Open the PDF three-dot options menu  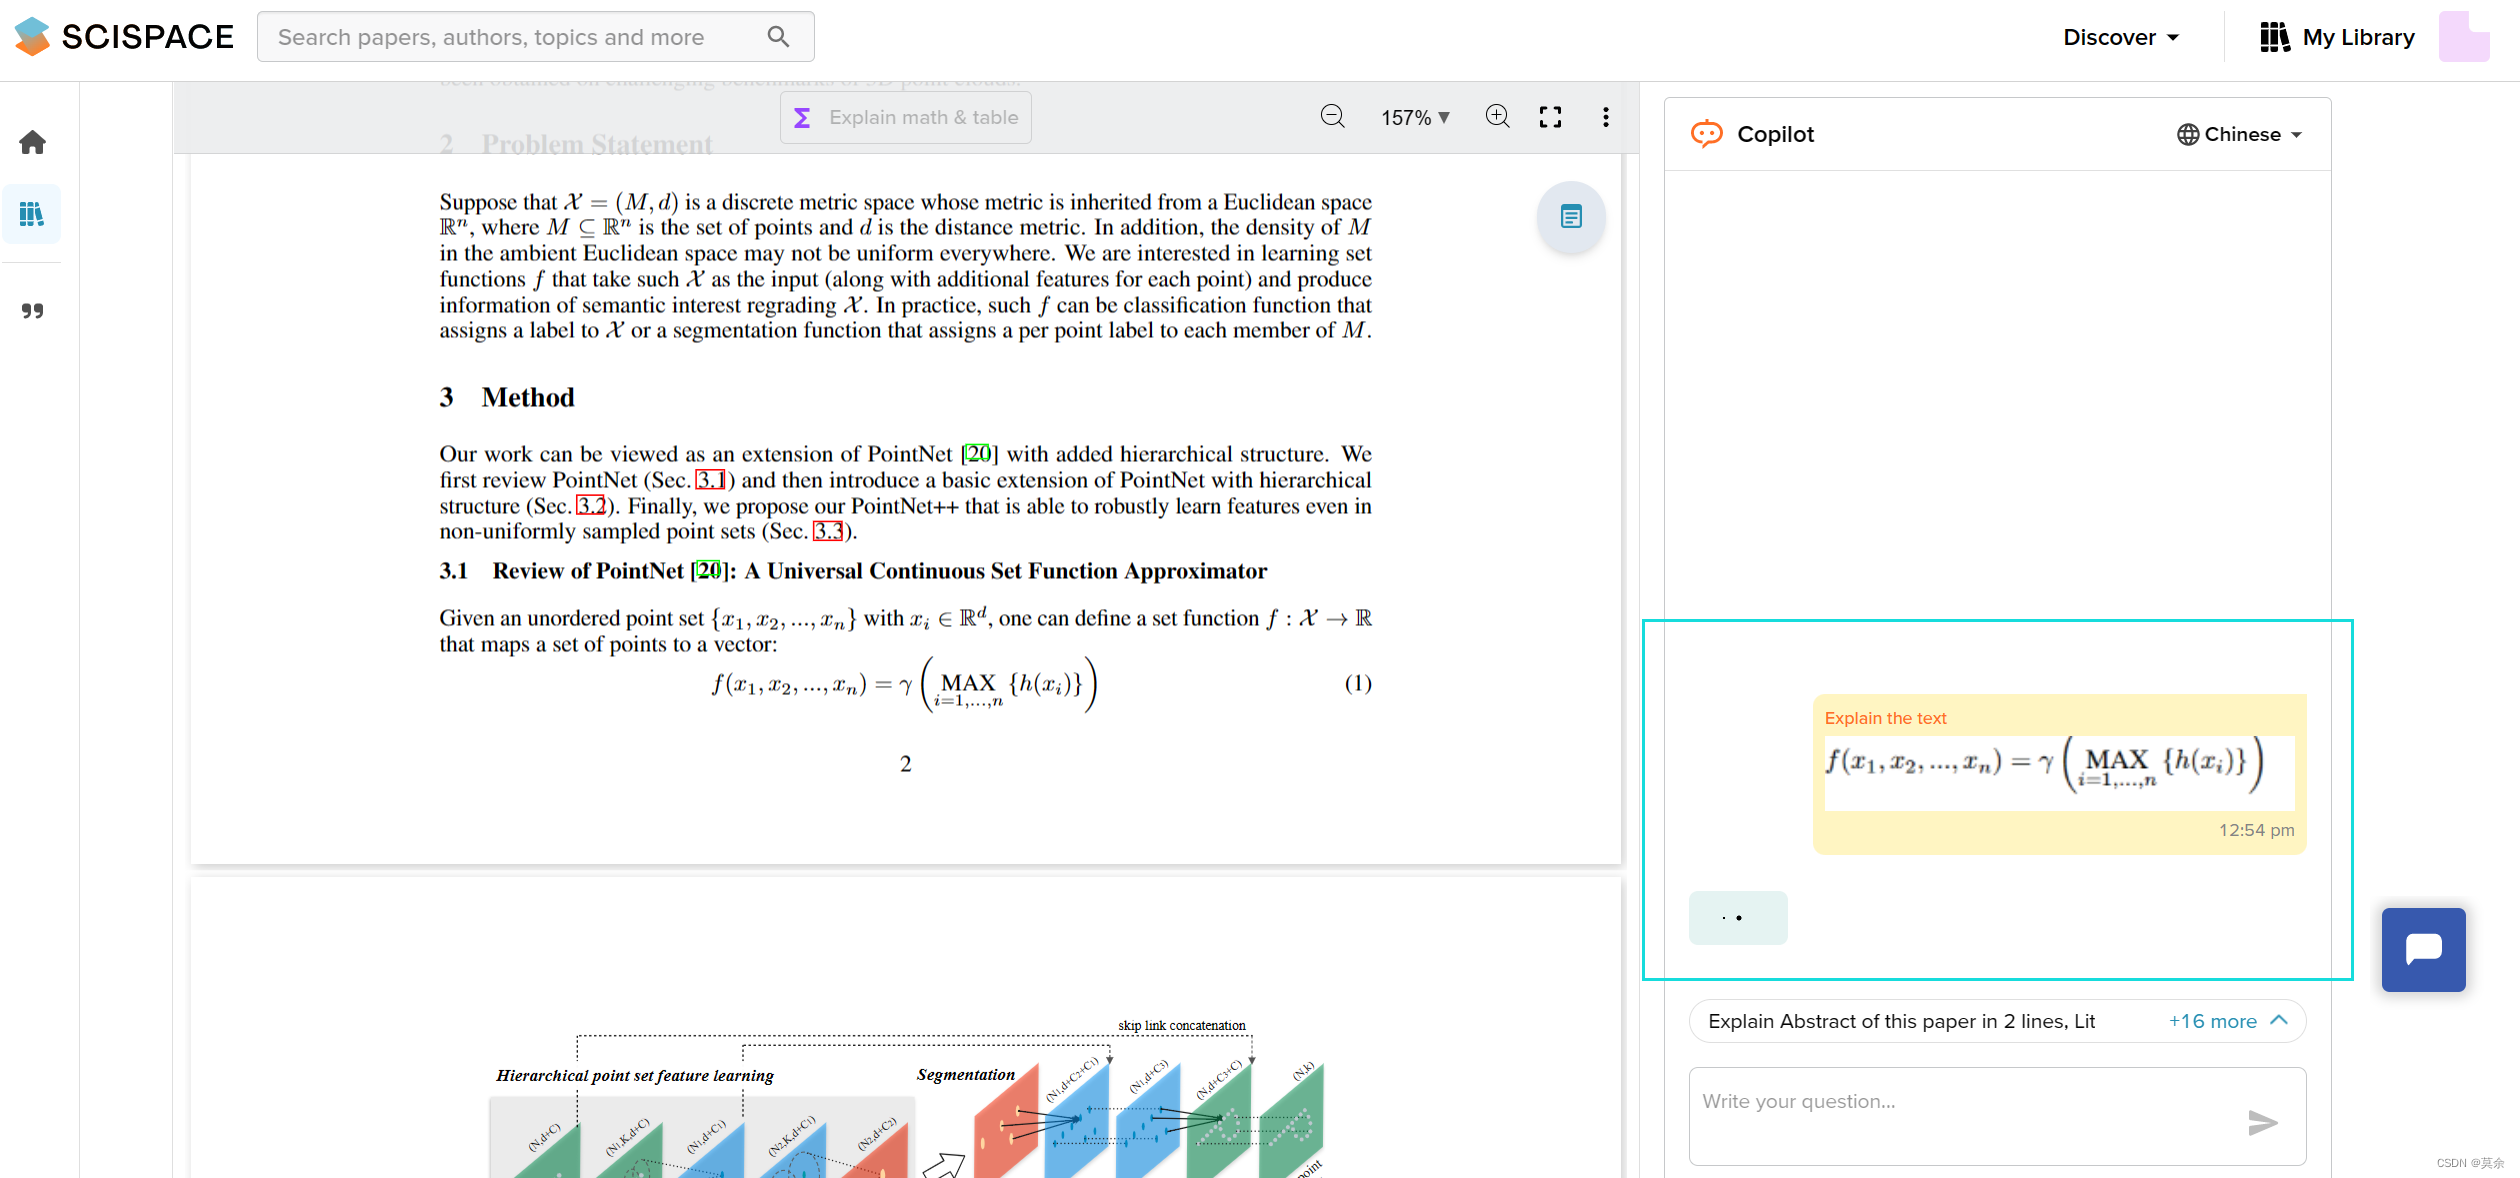[1605, 117]
